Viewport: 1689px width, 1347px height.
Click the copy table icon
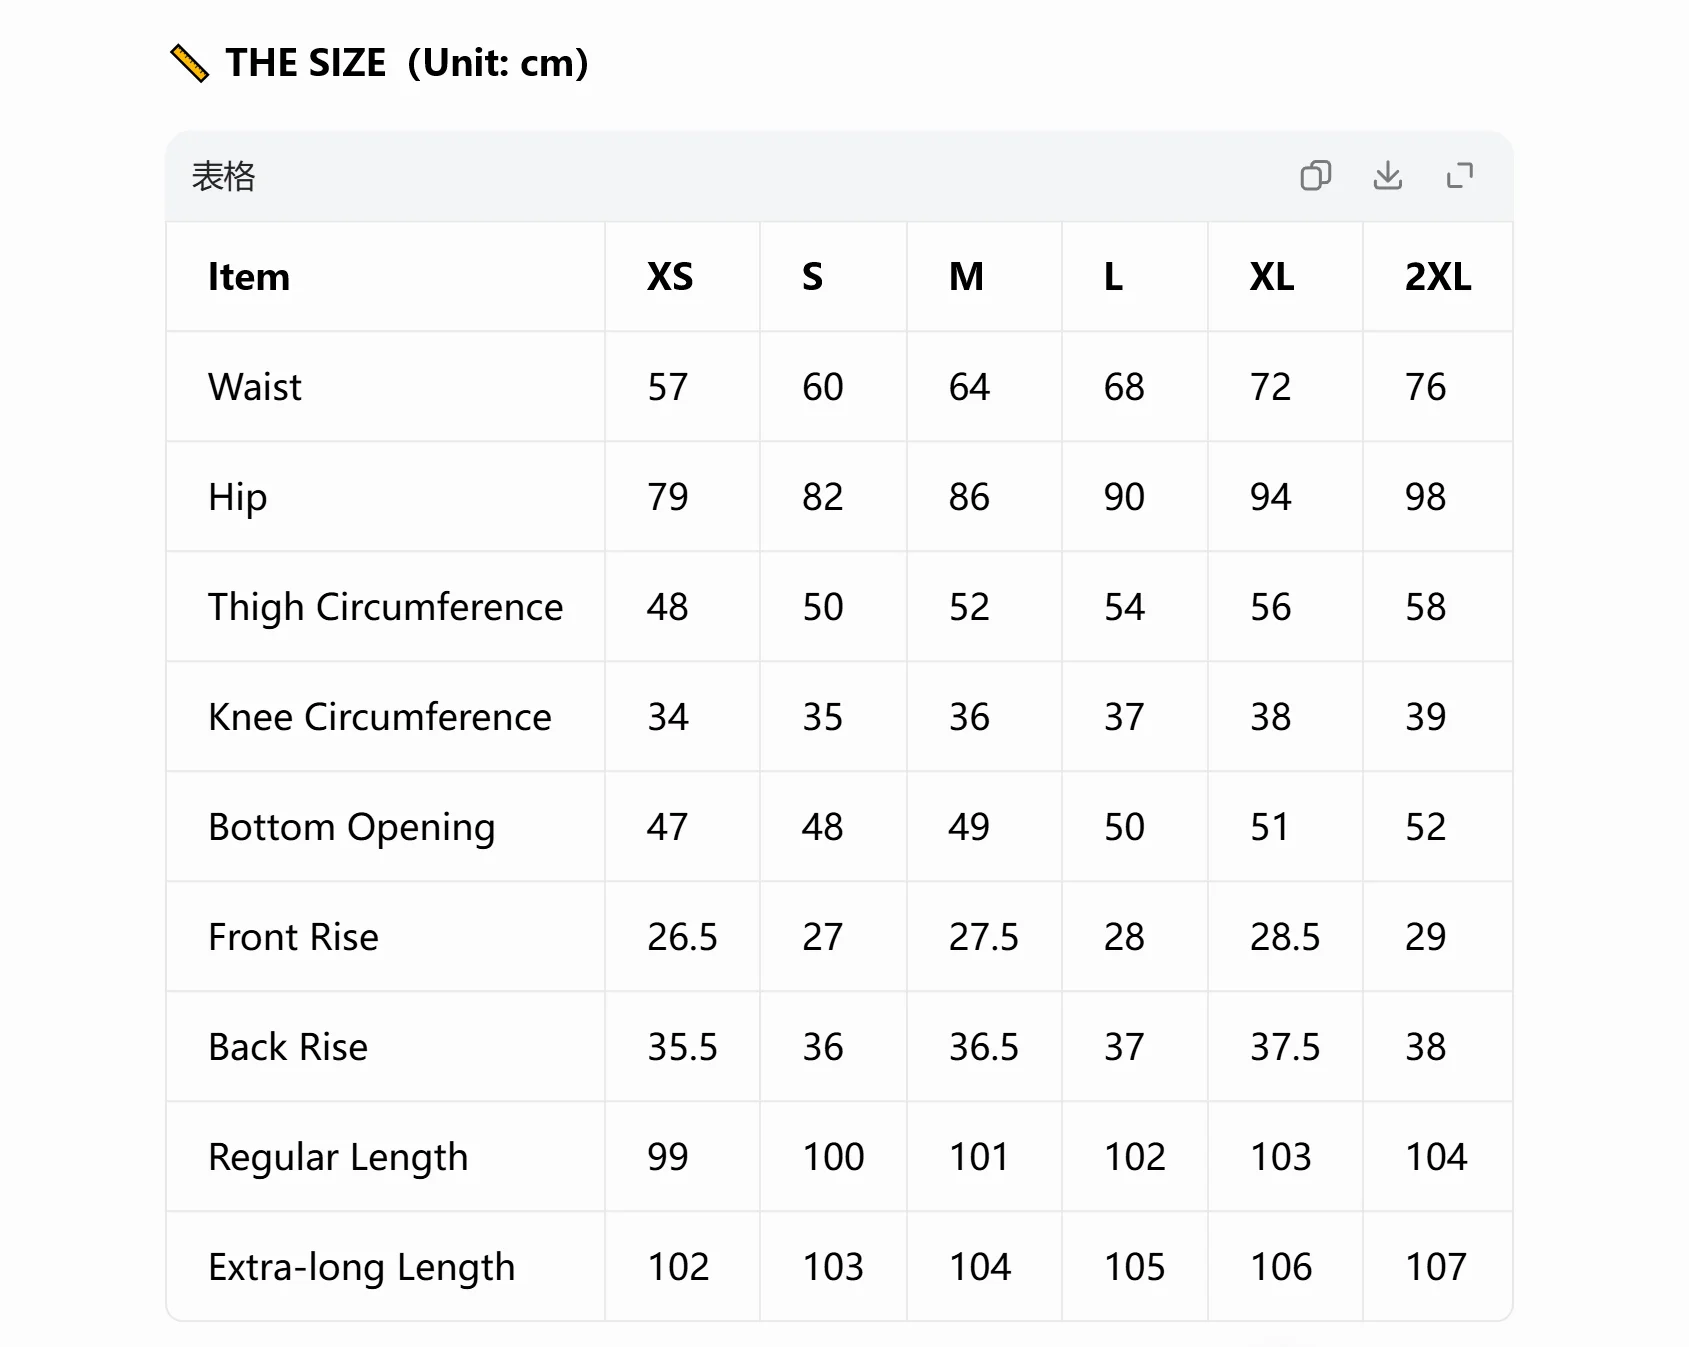coord(1315,176)
